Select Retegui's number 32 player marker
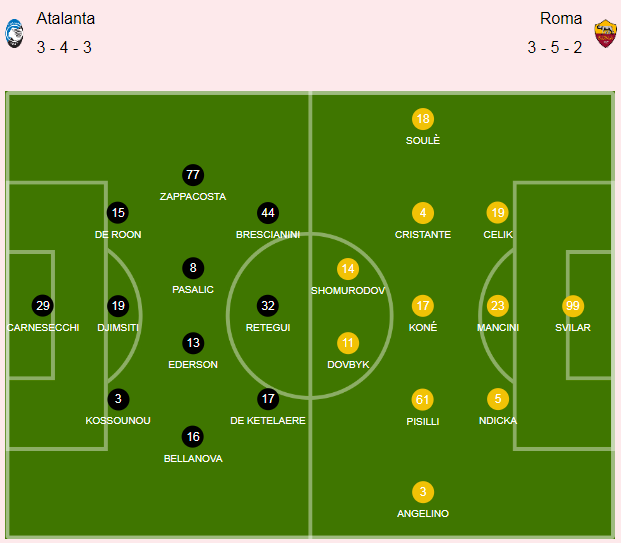The width and height of the screenshot is (621, 543). [x=268, y=306]
